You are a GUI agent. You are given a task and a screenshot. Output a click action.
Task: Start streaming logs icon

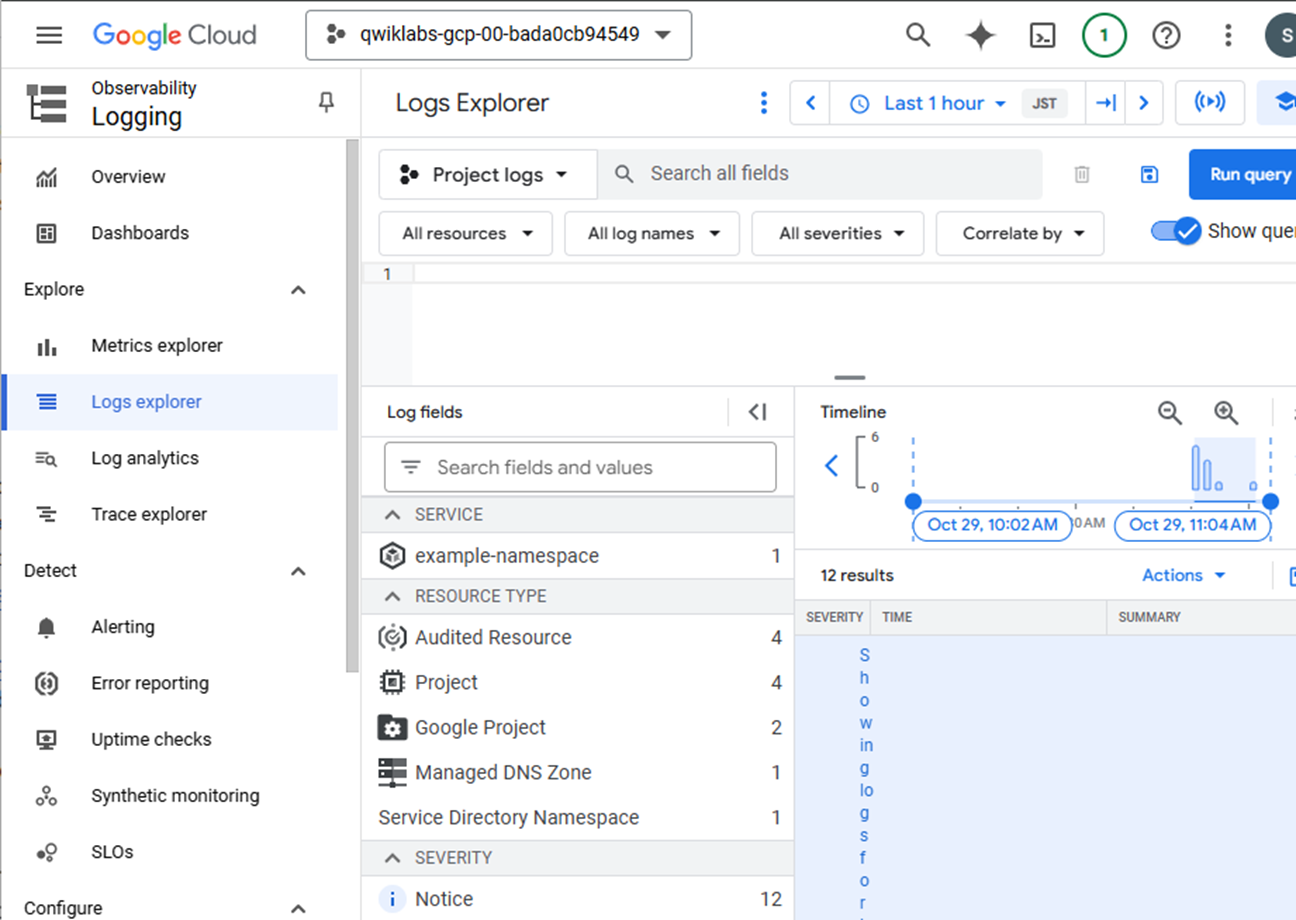[1210, 103]
